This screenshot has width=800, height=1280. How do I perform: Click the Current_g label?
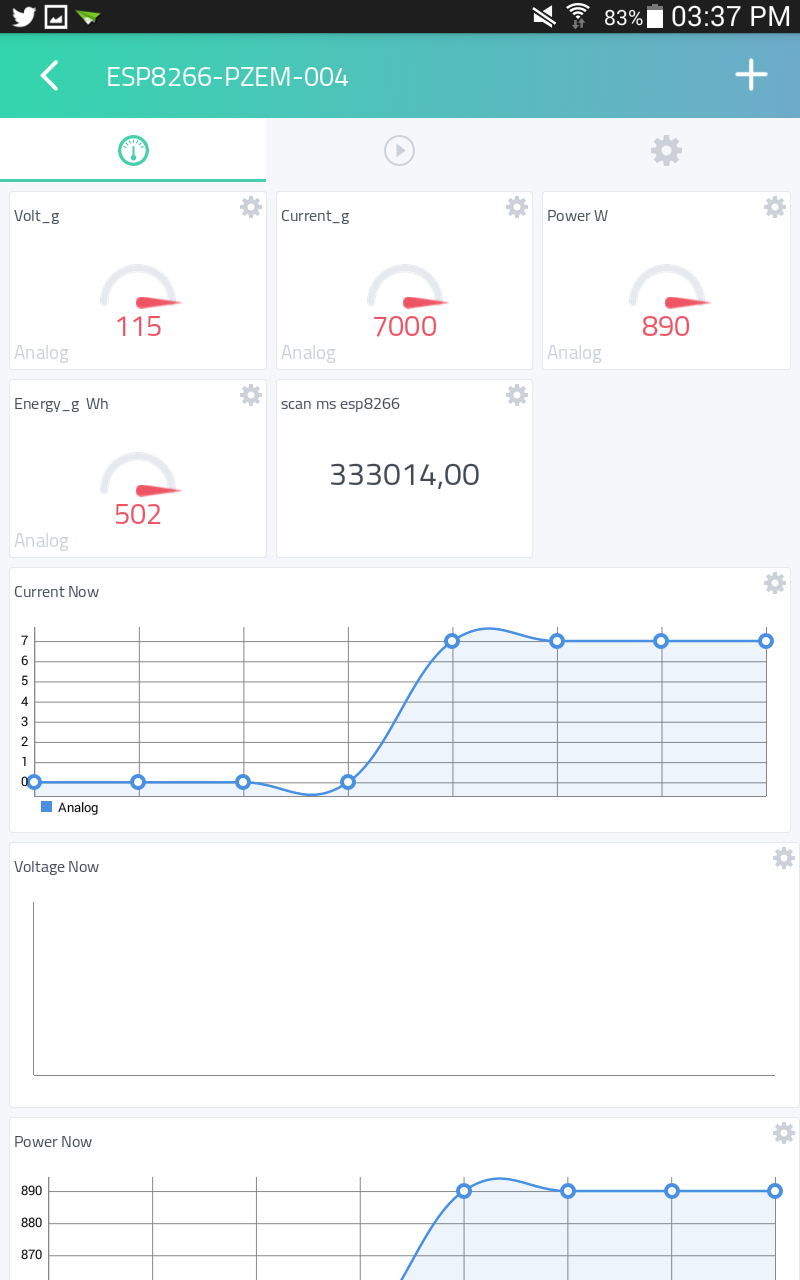(x=315, y=216)
